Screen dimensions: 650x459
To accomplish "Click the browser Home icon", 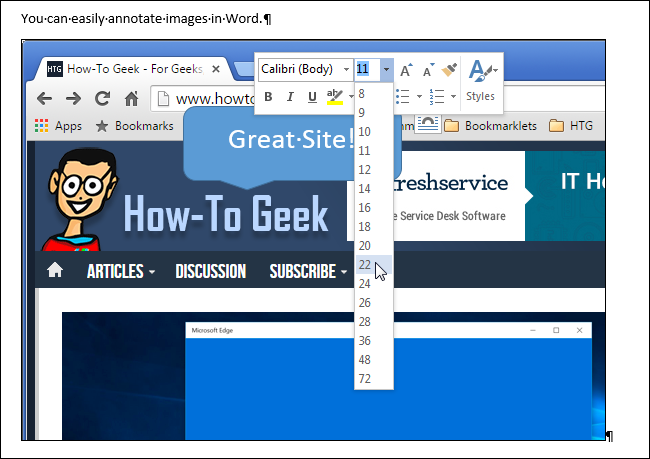I will coord(132,99).
